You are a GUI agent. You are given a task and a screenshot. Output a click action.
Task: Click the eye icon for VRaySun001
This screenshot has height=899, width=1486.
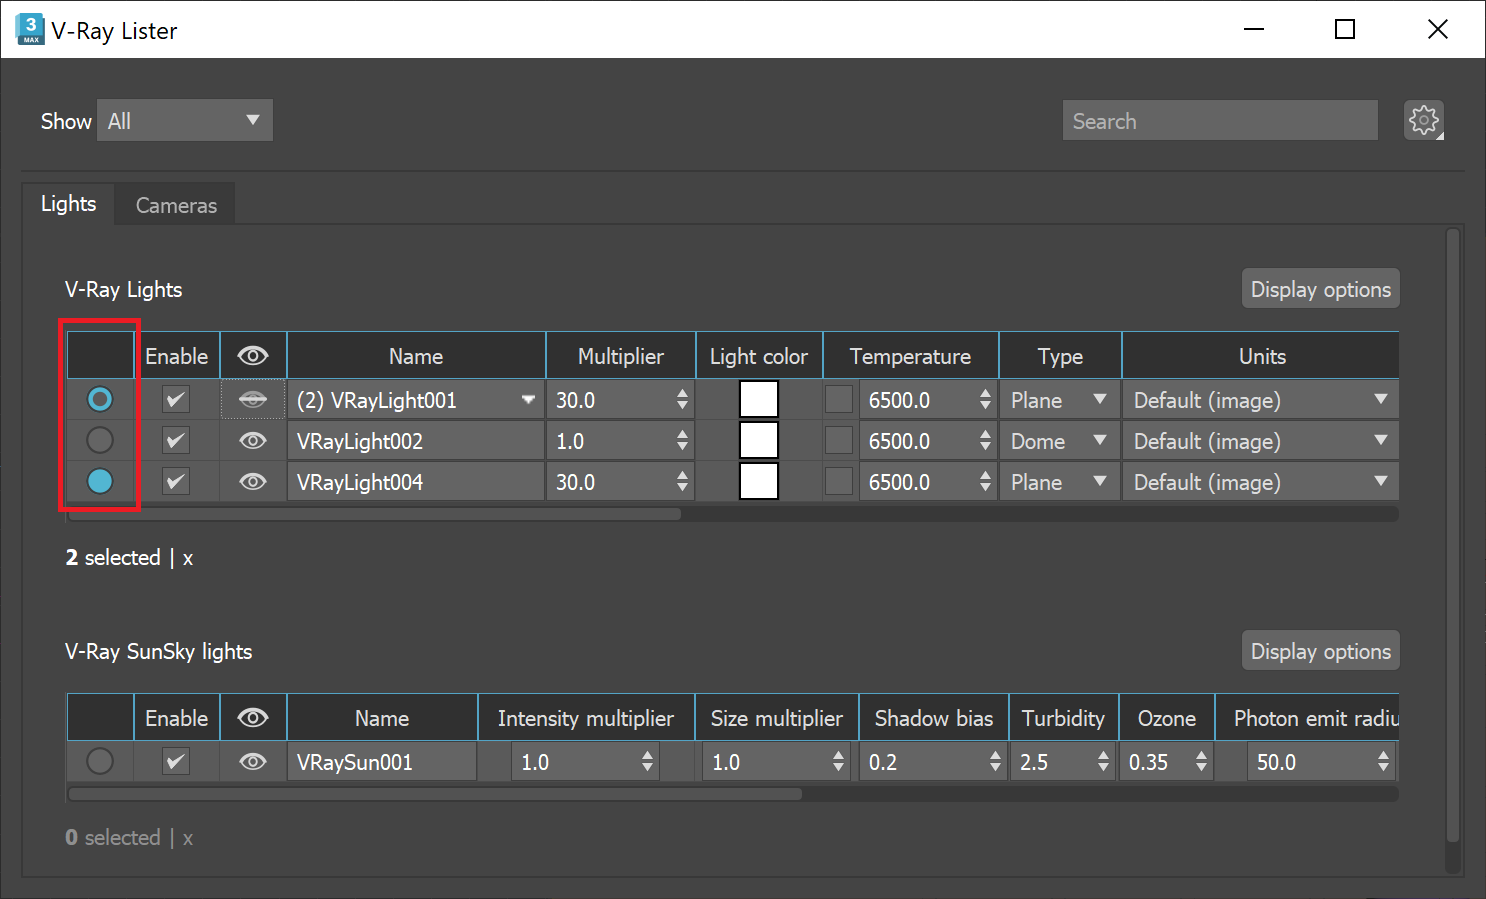(x=252, y=761)
